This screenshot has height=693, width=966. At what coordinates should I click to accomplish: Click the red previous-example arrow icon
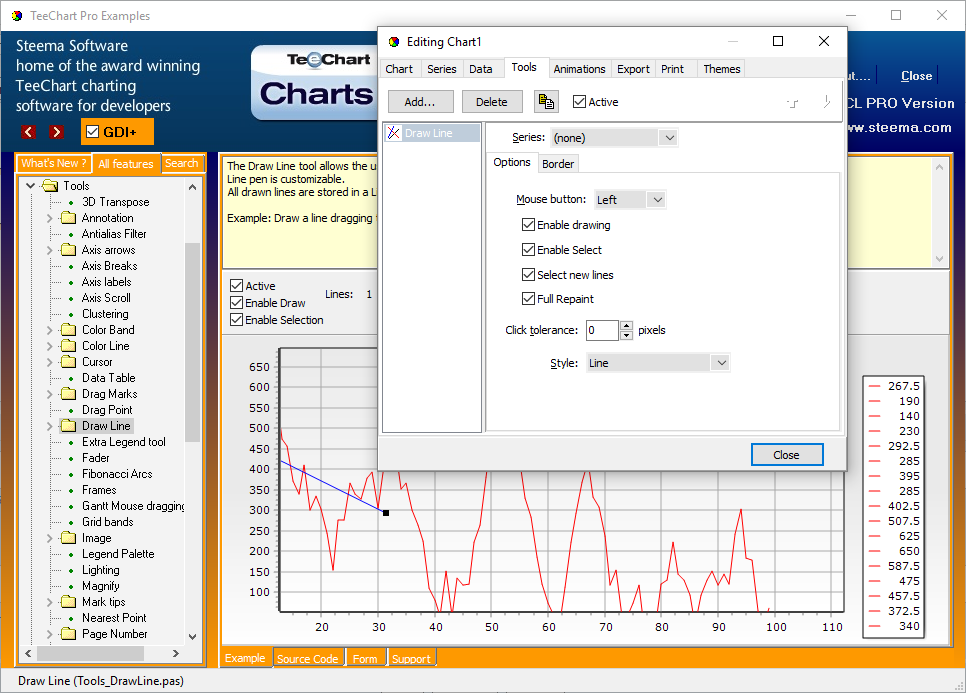(x=28, y=131)
